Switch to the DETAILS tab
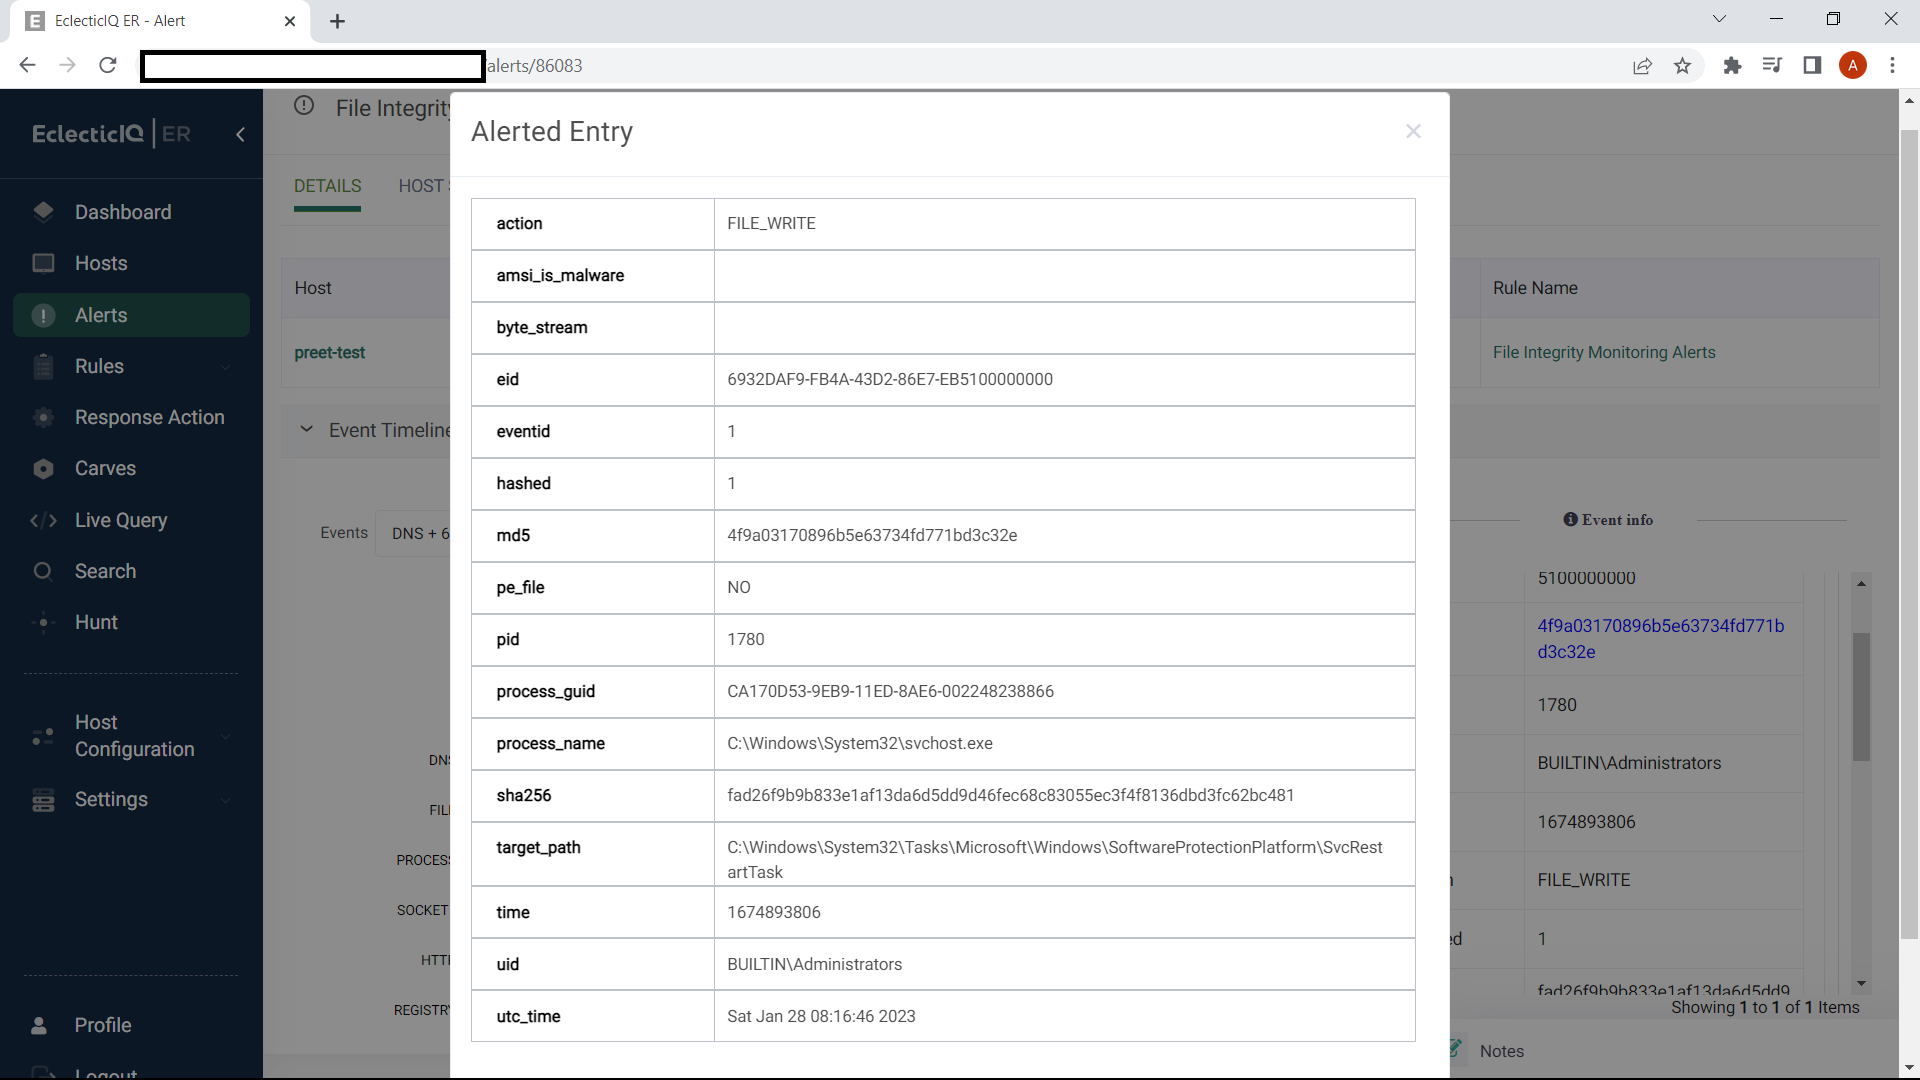 click(327, 186)
